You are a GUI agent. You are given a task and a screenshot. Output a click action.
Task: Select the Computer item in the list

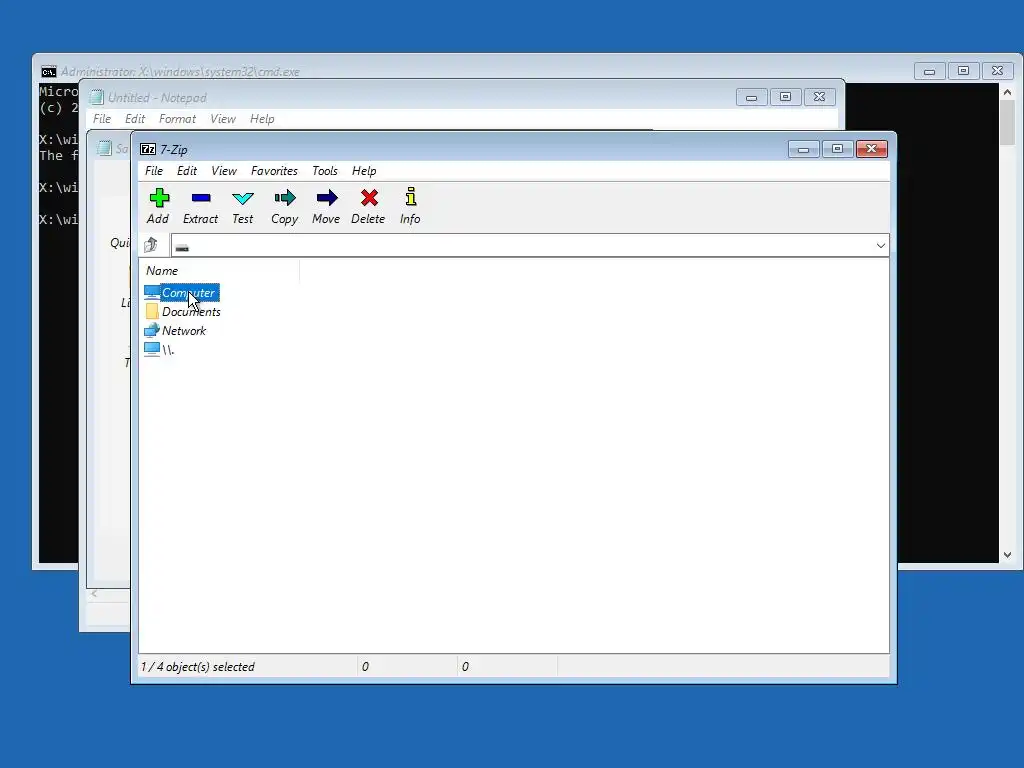click(x=182, y=293)
